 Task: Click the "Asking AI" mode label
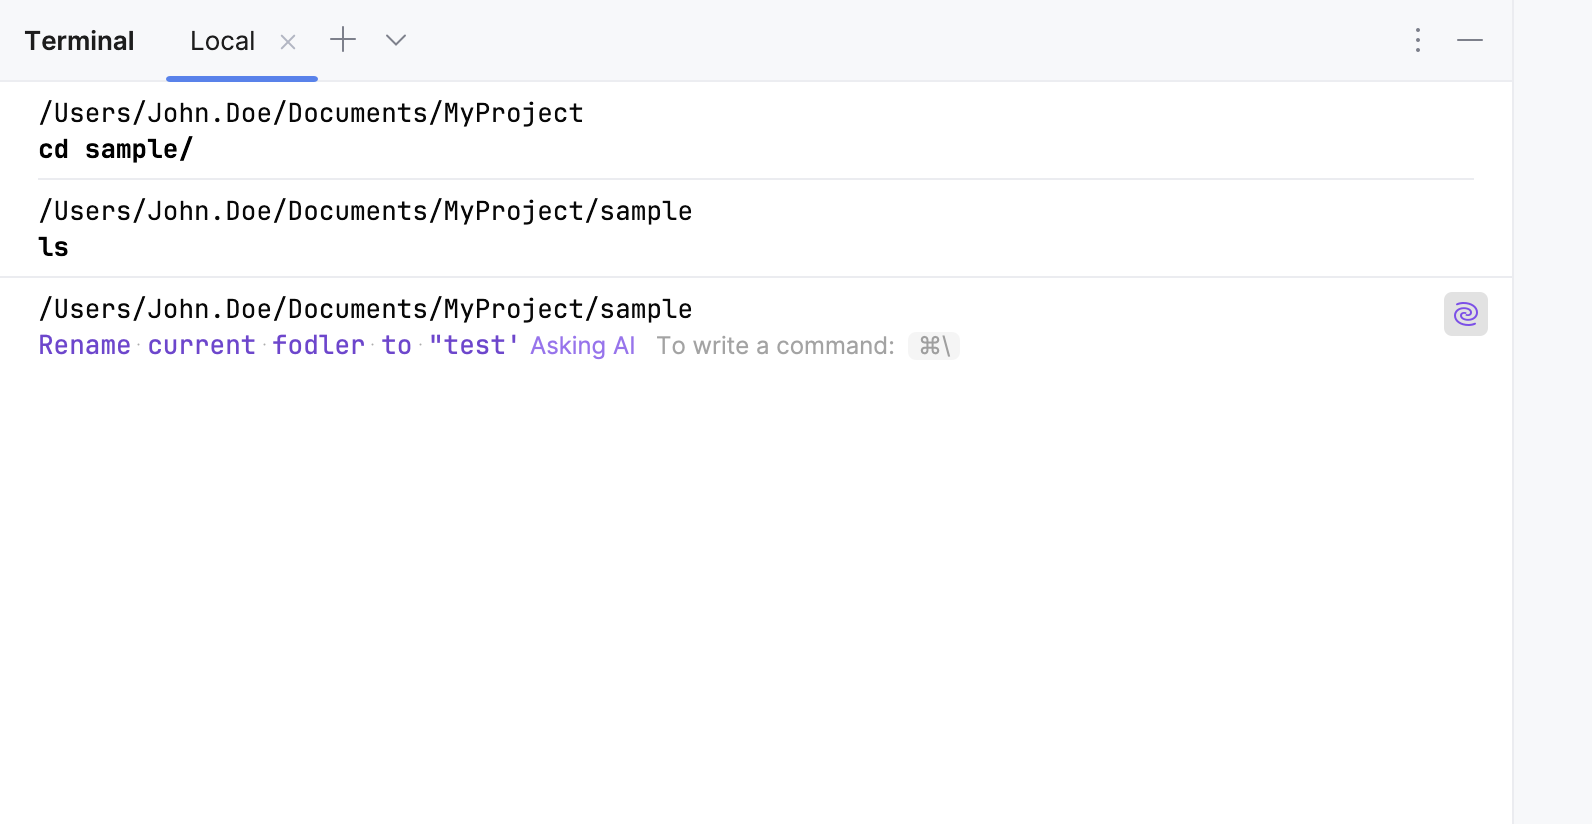(582, 346)
